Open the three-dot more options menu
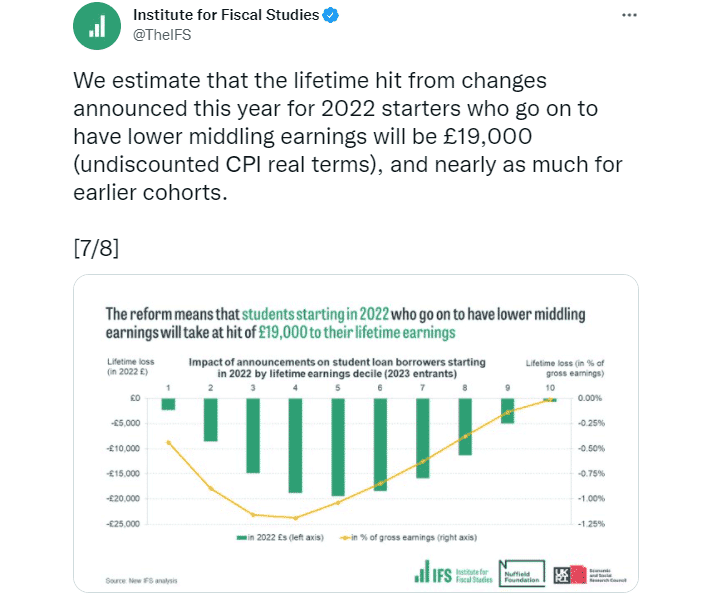 (629, 15)
